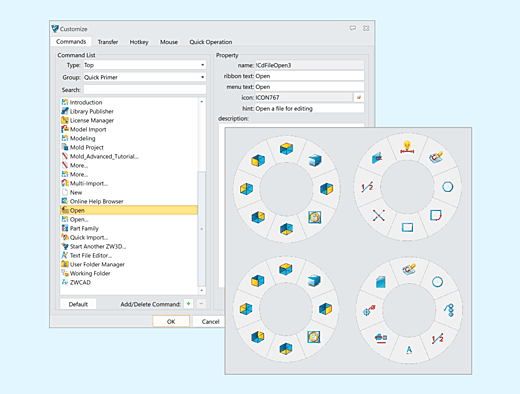
Task: Click the sketch pencil icon in the upper-right wheel
Action: tap(436, 157)
